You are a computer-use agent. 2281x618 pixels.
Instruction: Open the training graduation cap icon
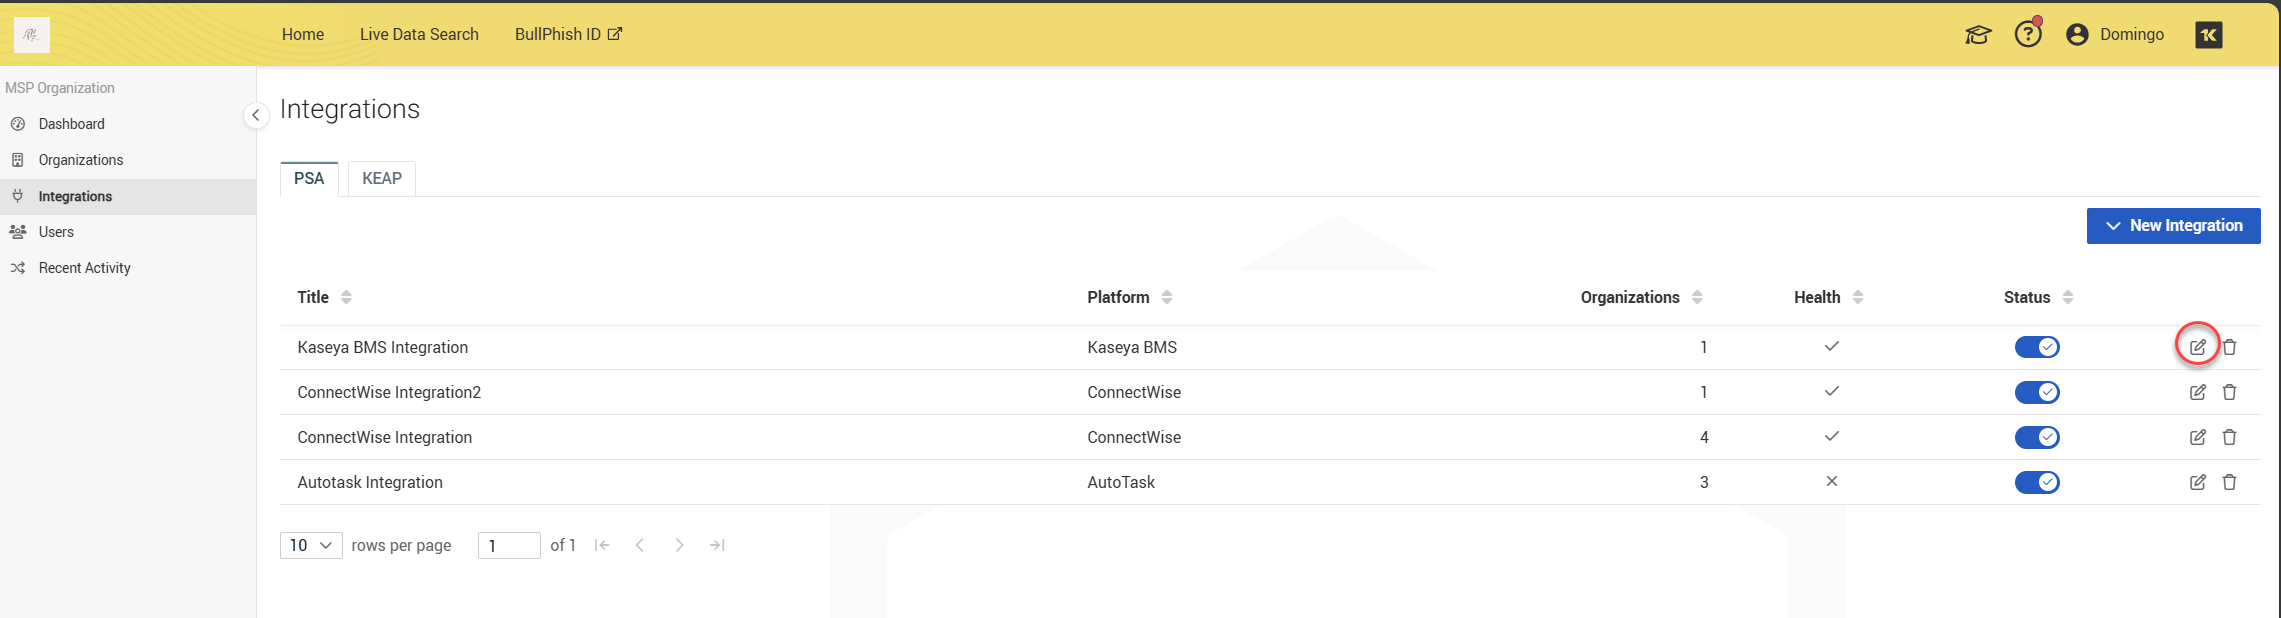[x=1977, y=35]
